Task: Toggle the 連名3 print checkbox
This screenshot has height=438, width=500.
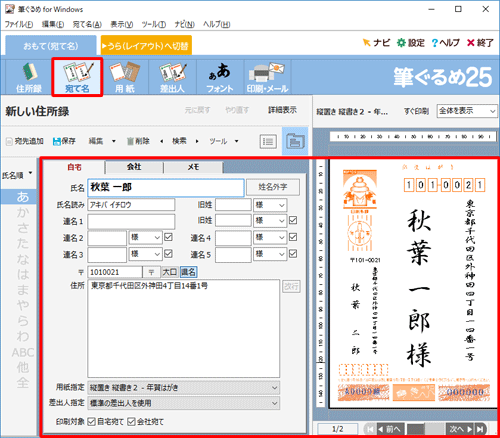Action: [168, 254]
